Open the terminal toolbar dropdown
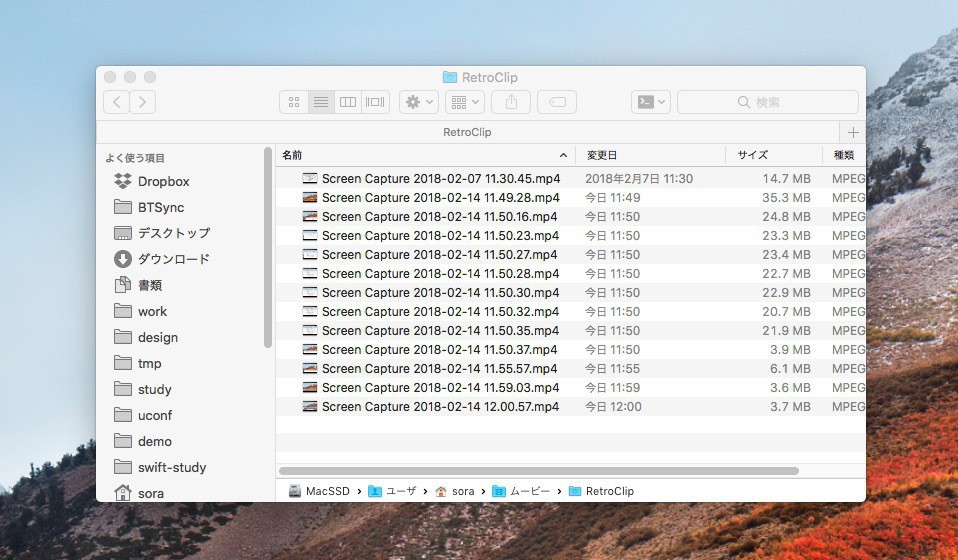958x560 pixels. 650,102
